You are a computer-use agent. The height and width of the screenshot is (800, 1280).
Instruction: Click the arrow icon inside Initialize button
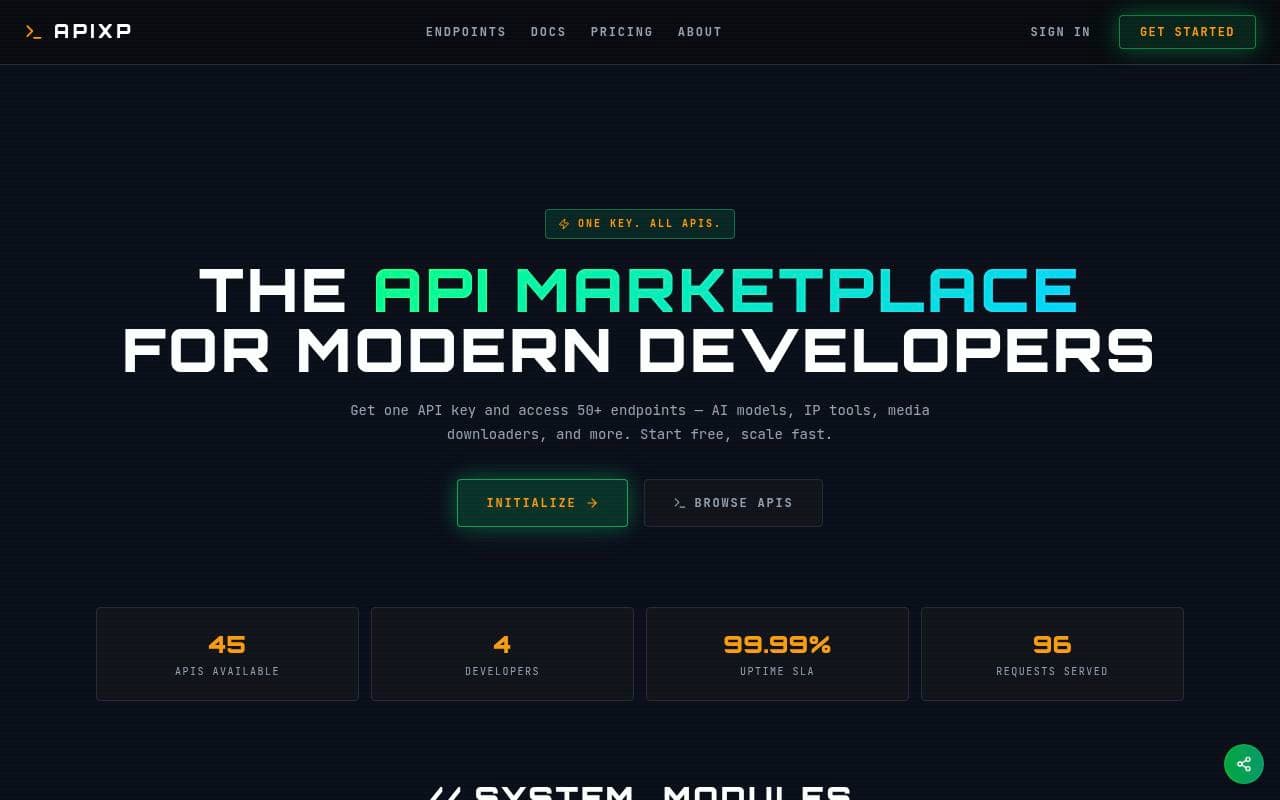click(592, 503)
